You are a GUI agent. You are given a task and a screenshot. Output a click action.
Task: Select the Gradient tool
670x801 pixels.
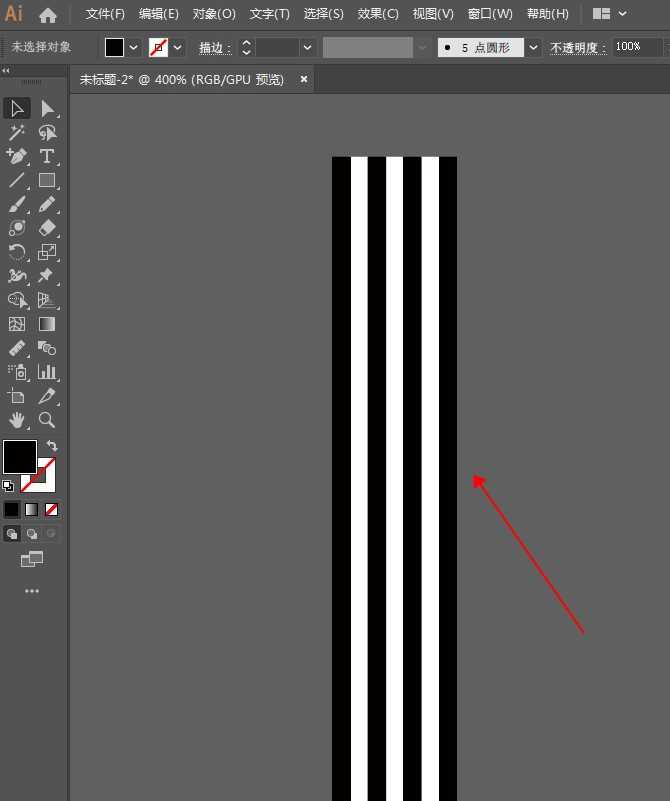[47, 324]
